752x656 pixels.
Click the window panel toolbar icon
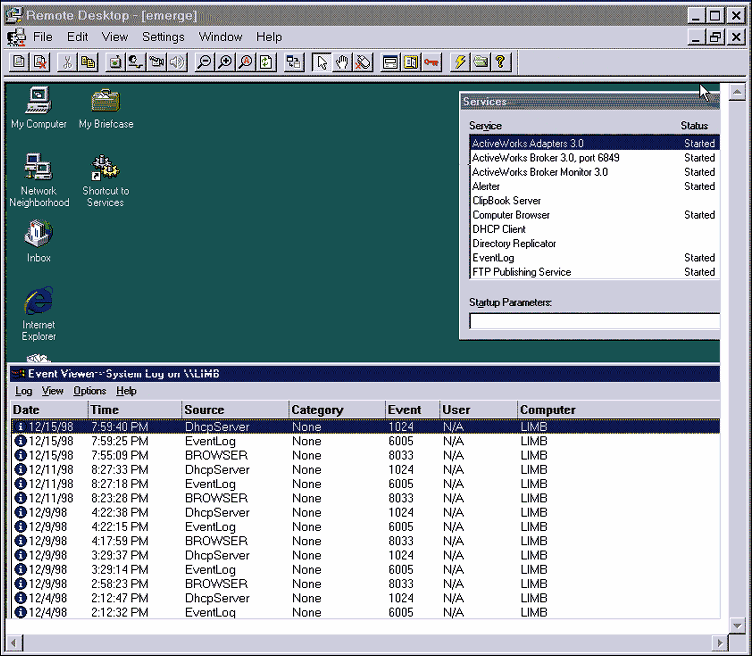390,62
